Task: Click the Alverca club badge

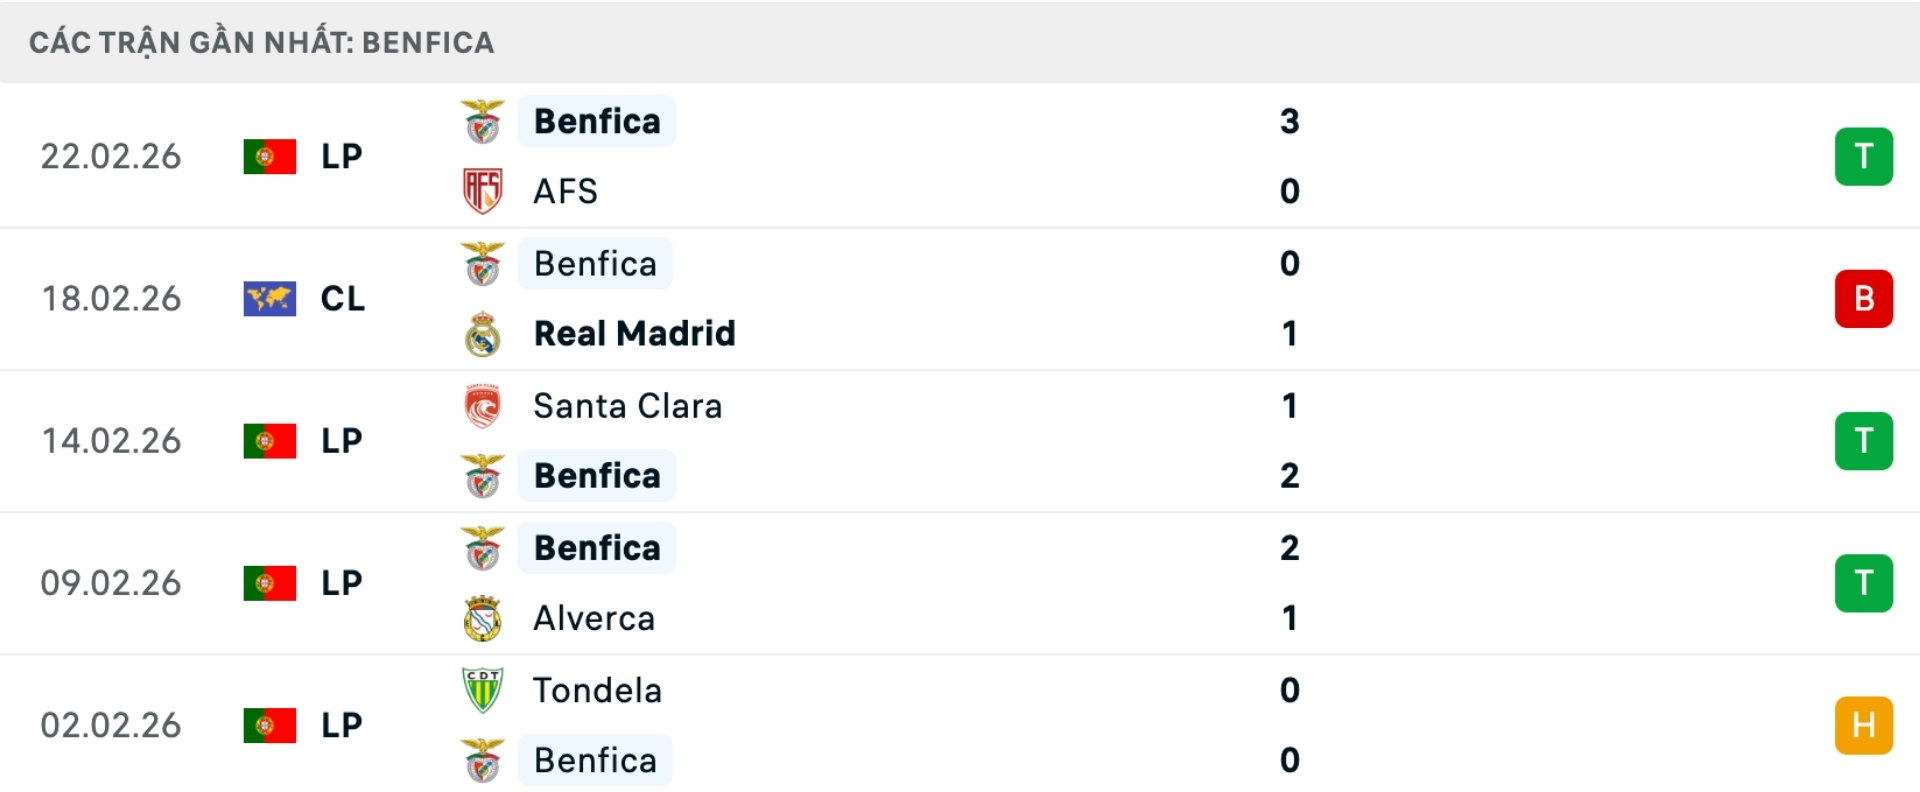Action: coord(483,617)
